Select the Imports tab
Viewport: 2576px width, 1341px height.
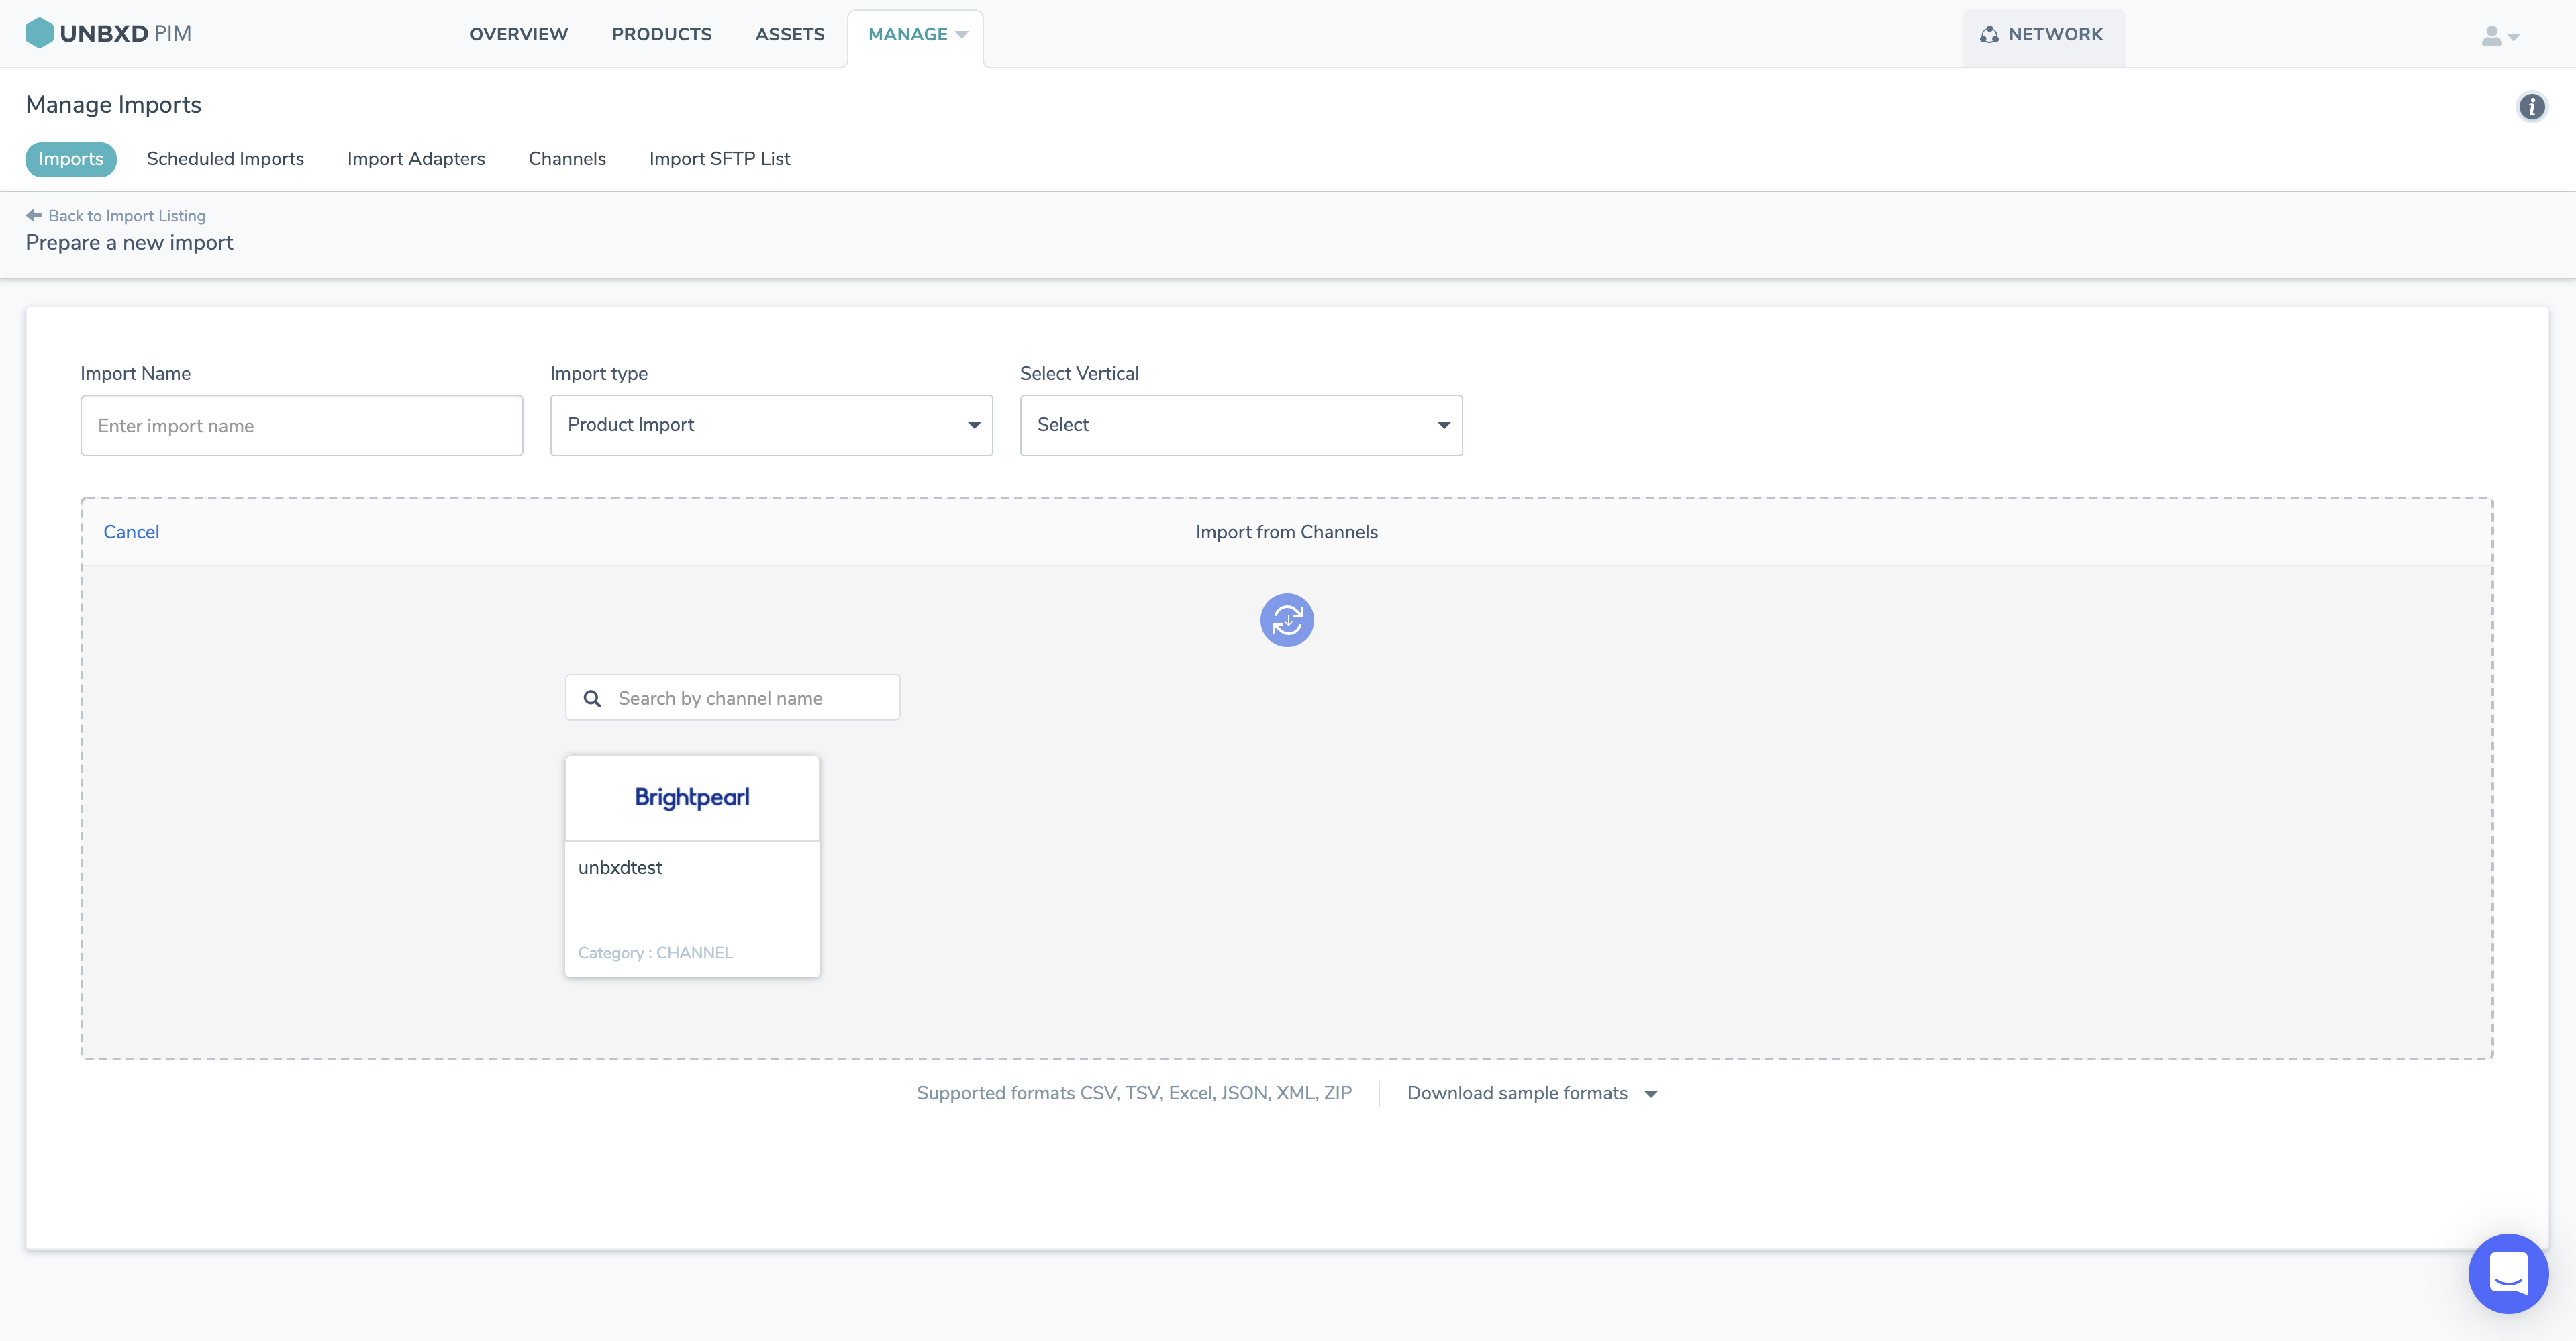pos(71,159)
